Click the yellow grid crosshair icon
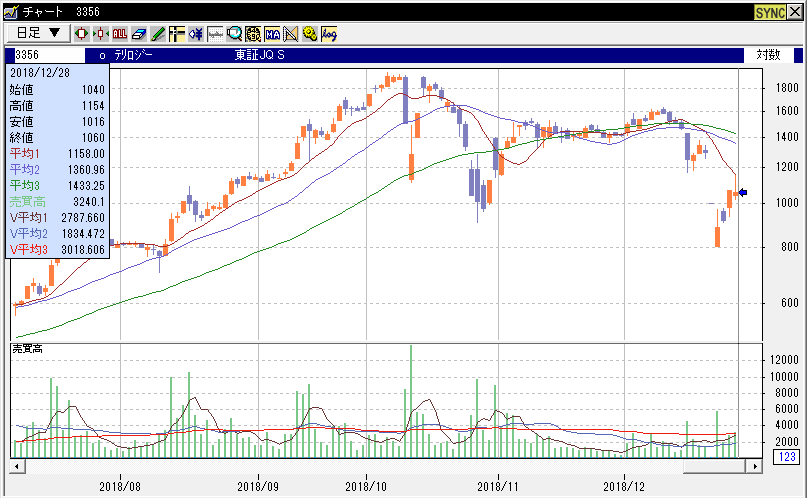This screenshot has width=807, height=498. [177, 33]
